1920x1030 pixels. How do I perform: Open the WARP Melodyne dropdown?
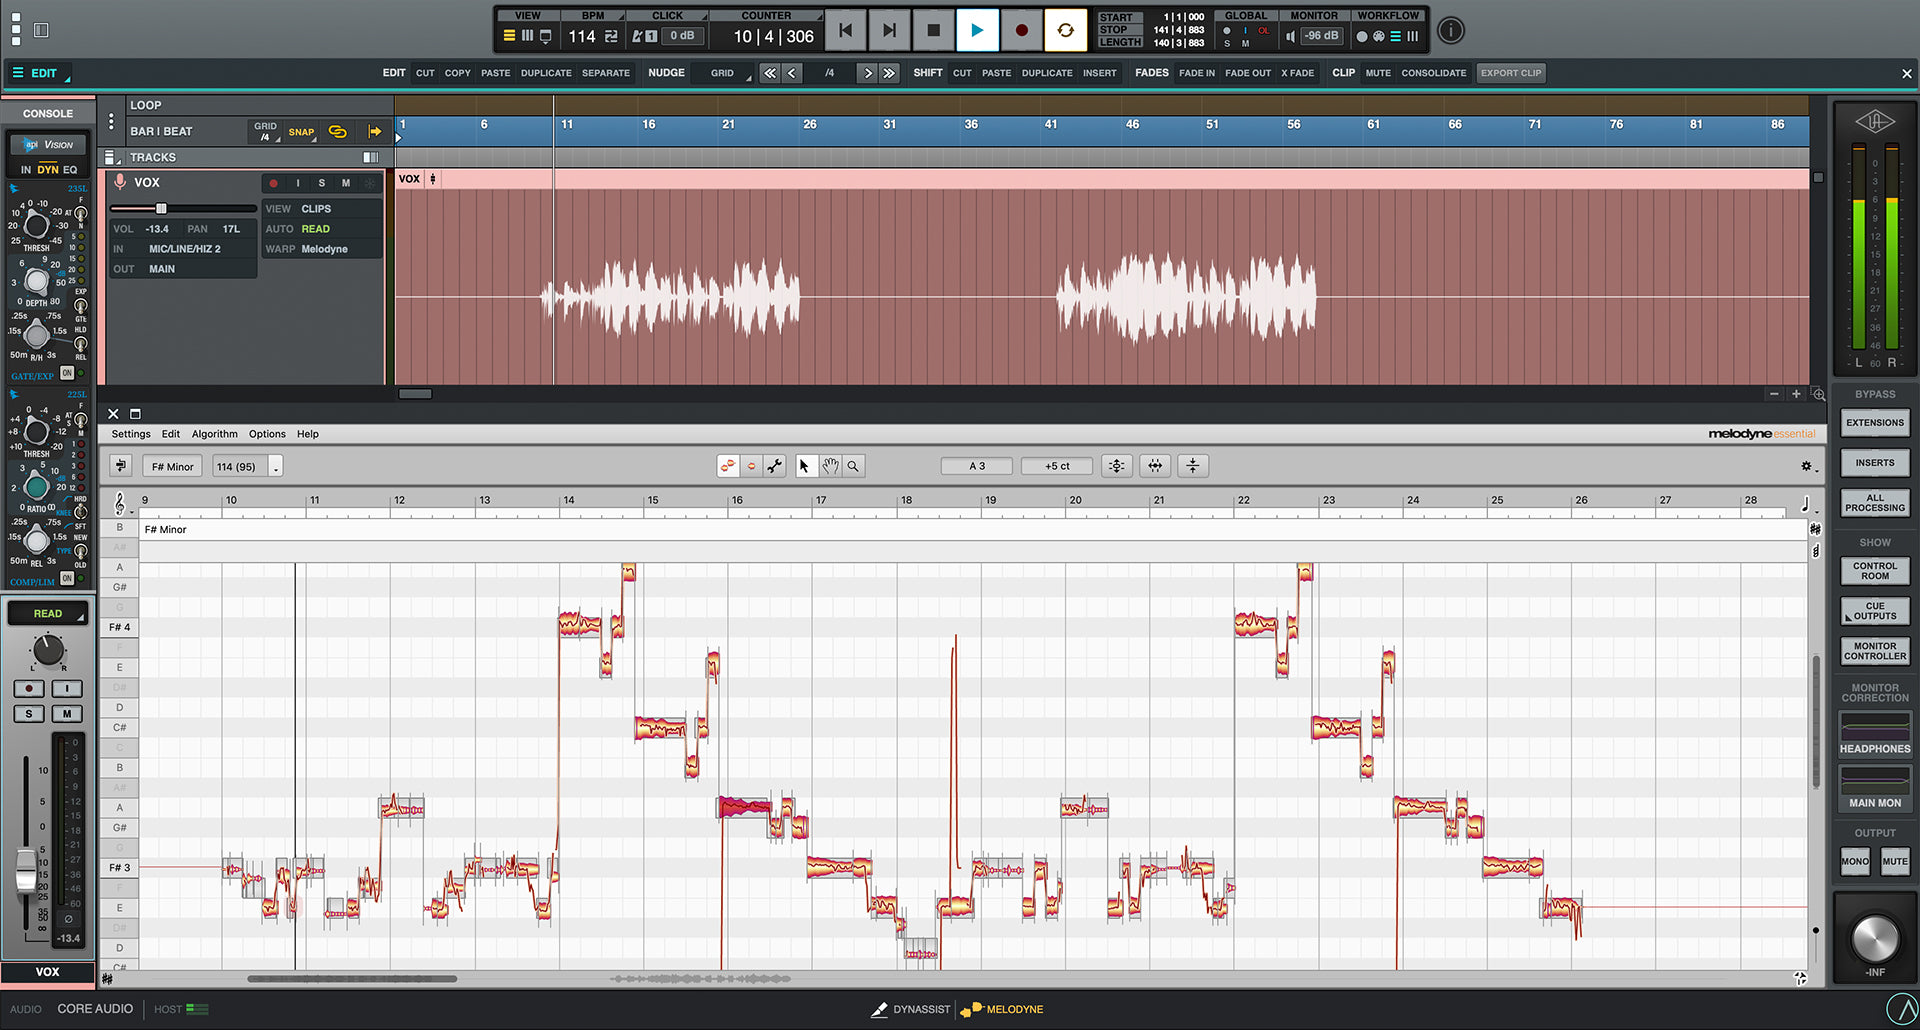coord(322,249)
